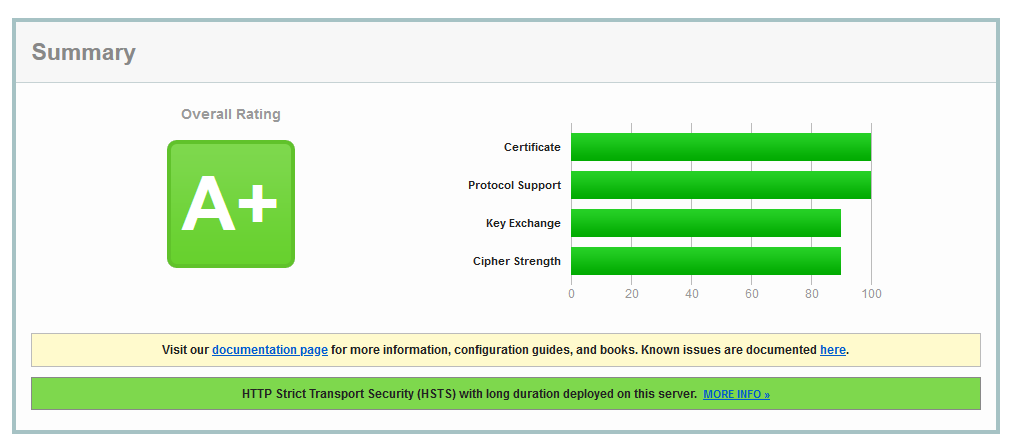Click the 100 axis value
This screenshot has width=1010, height=445.
pos(871,294)
